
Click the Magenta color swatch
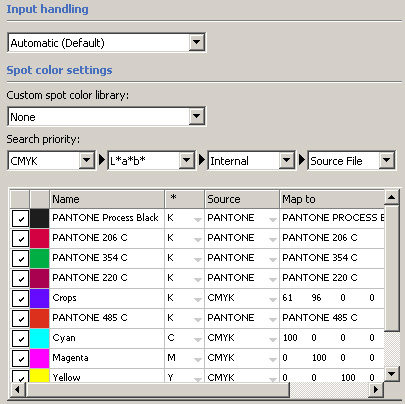pyautogui.click(x=40, y=358)
